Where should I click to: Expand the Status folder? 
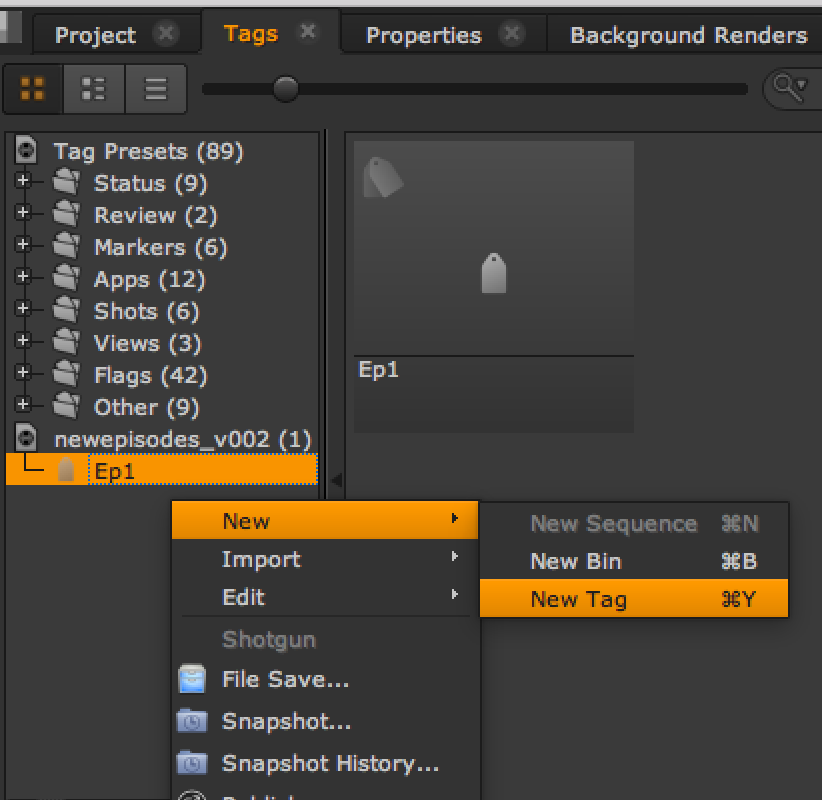23,181
